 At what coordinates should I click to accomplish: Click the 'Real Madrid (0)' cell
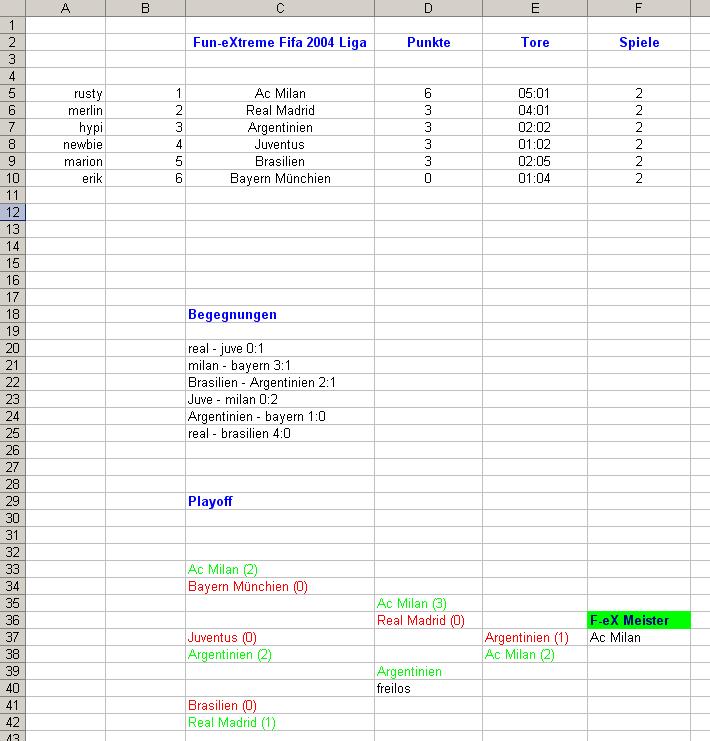point(428,620)
